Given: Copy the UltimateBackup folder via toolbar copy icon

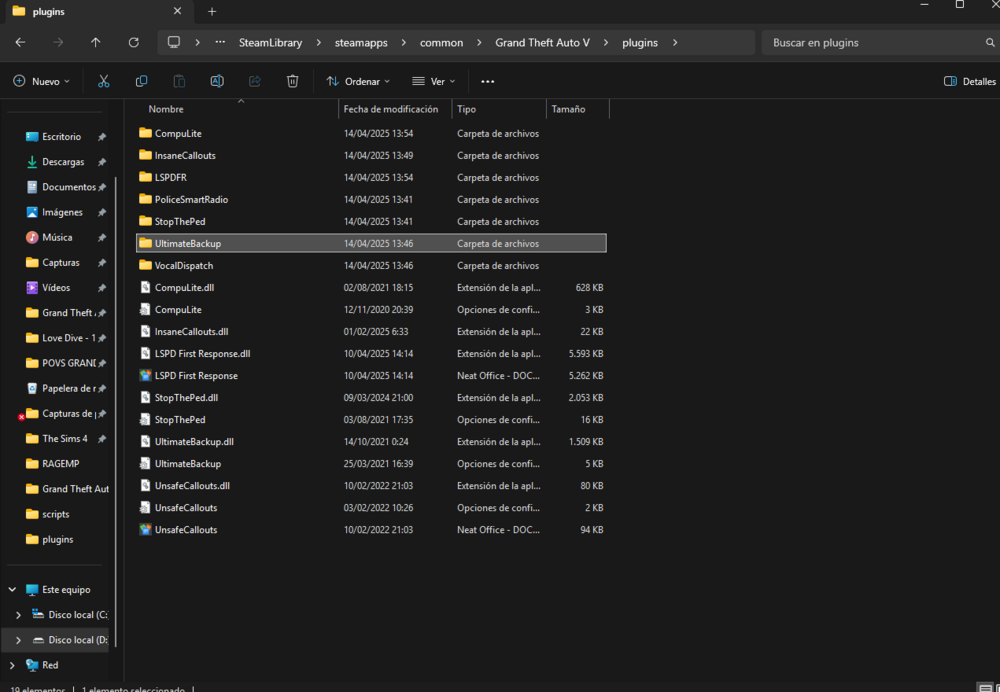Looking at the screenshot, I should 141,81.
